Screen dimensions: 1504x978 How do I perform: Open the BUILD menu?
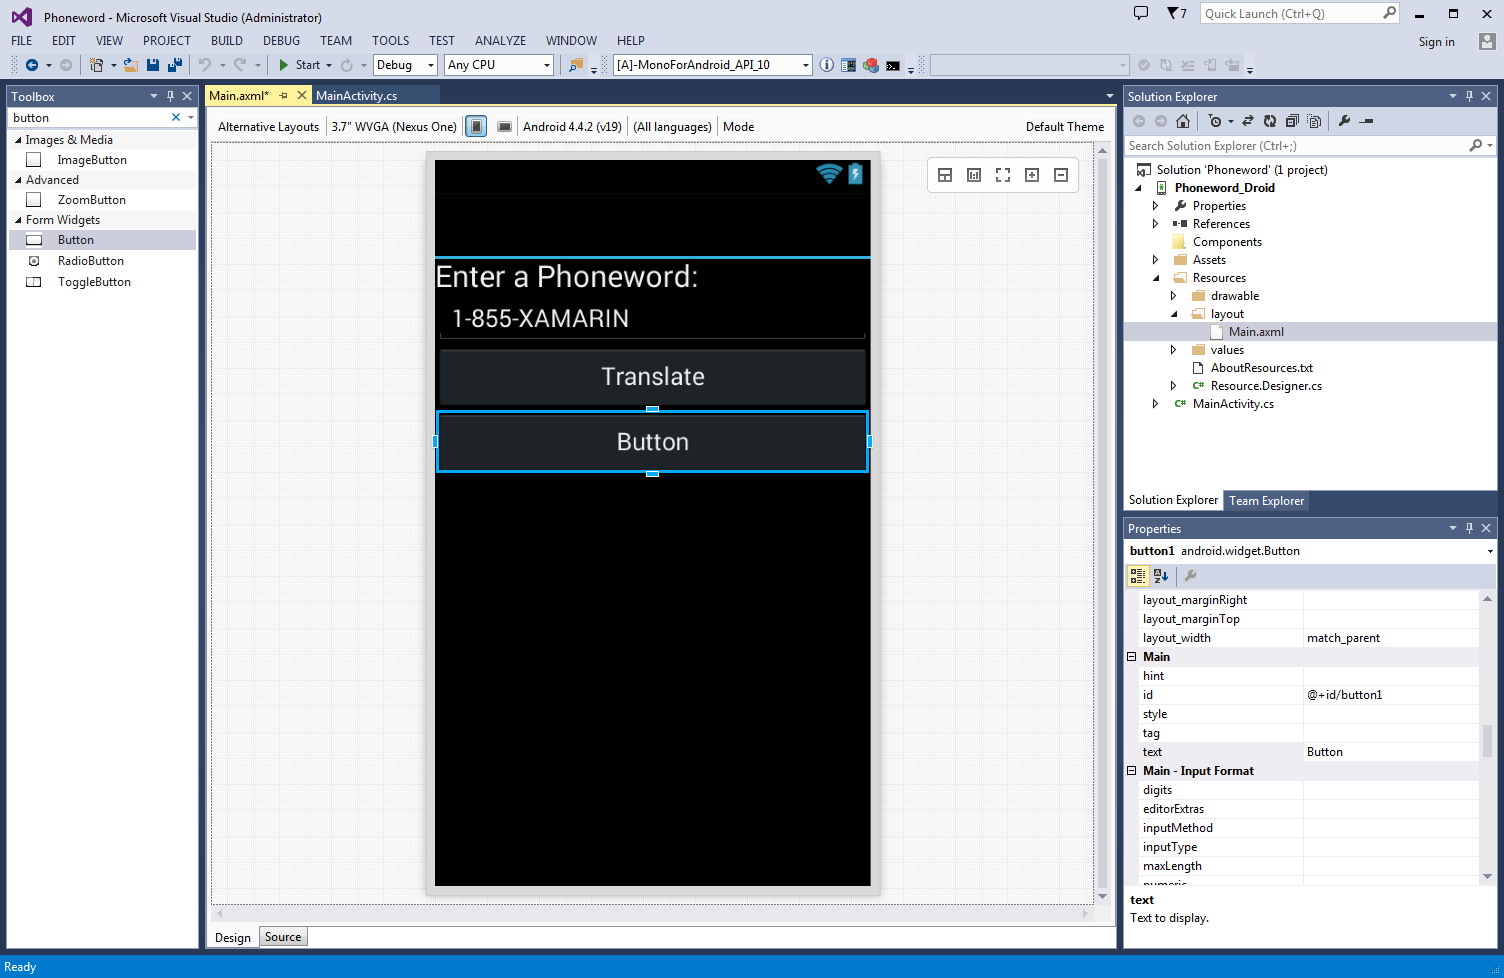[x=226, y=41]
